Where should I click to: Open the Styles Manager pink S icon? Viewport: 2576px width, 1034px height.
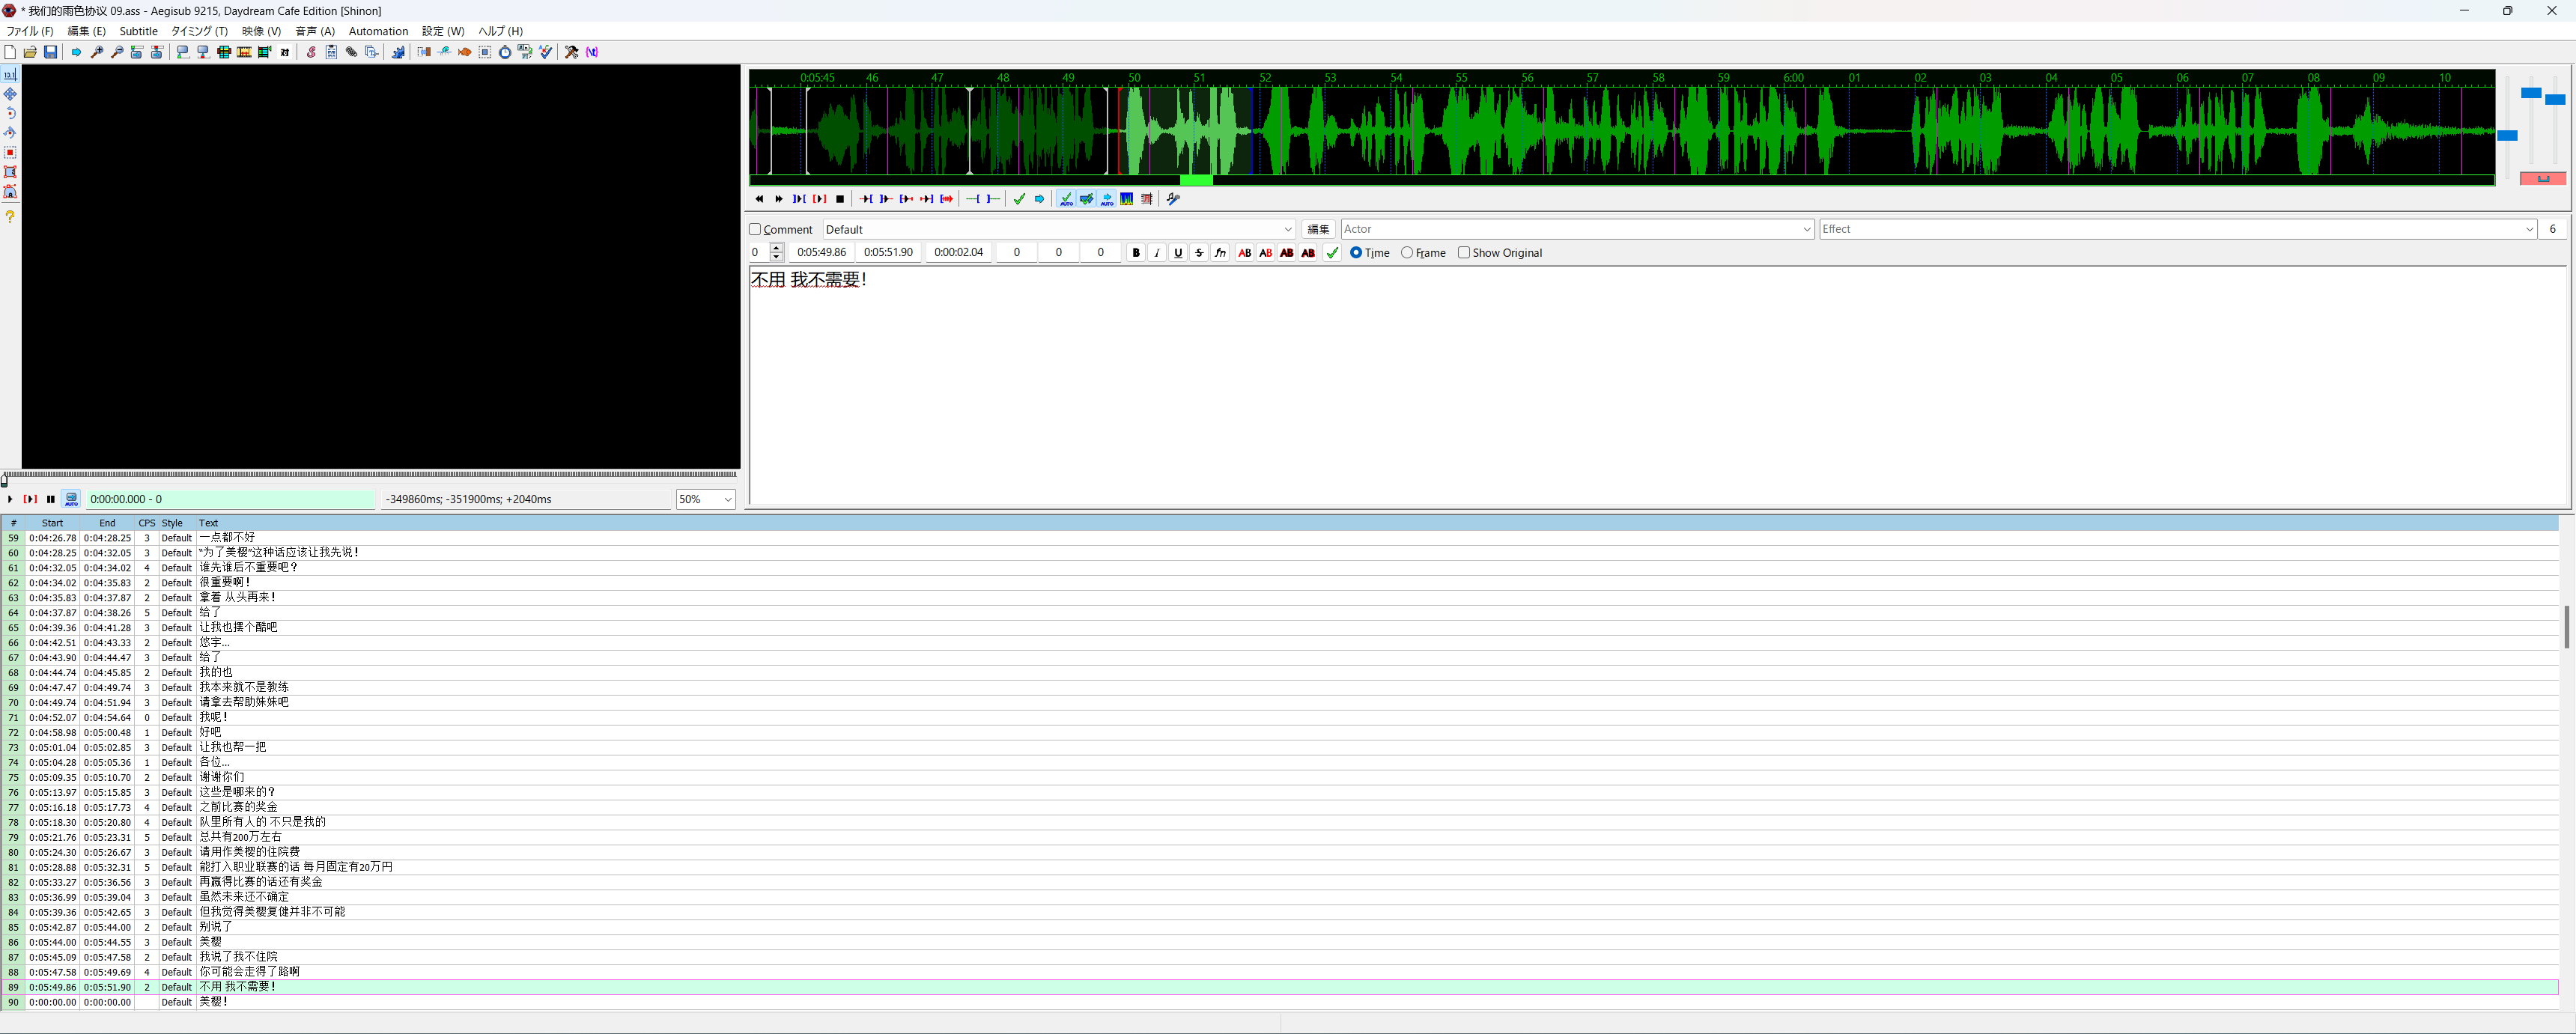pyautogui.click(x=311, y=52)
